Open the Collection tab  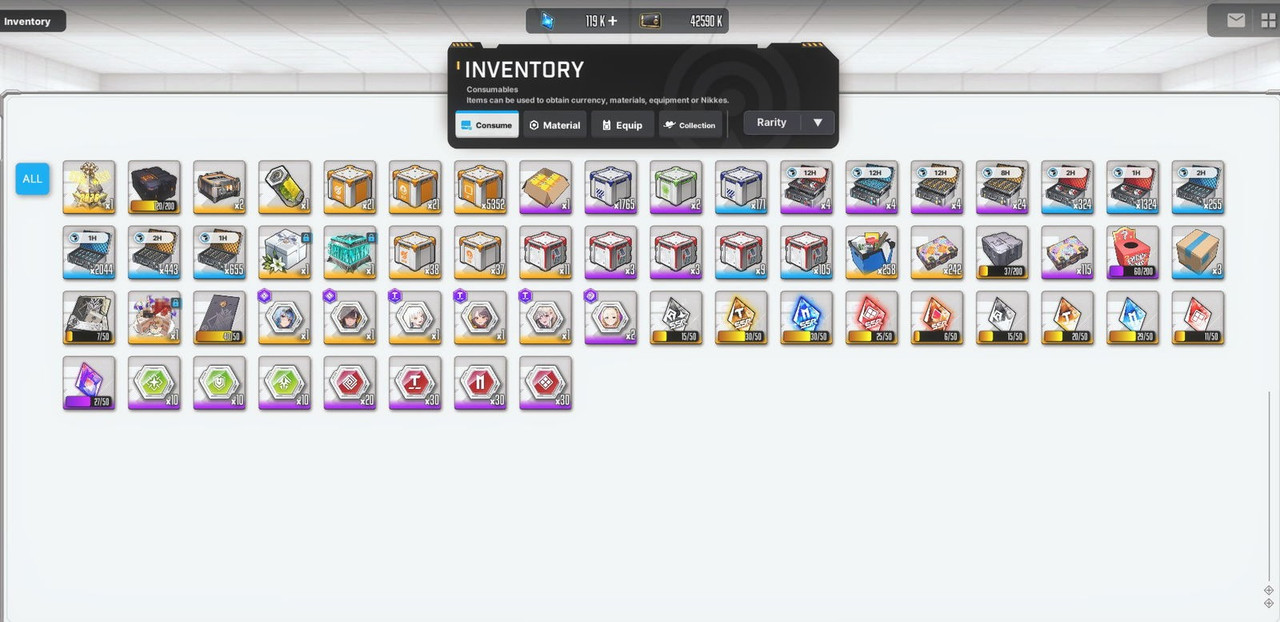(x=690, y=125)
